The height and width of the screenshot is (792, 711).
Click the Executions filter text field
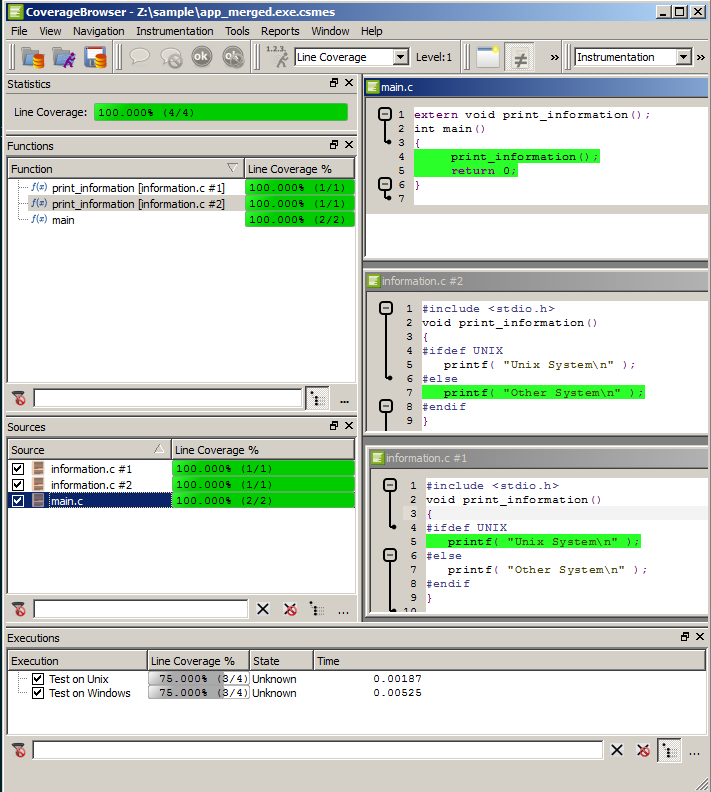click(317, 750)
